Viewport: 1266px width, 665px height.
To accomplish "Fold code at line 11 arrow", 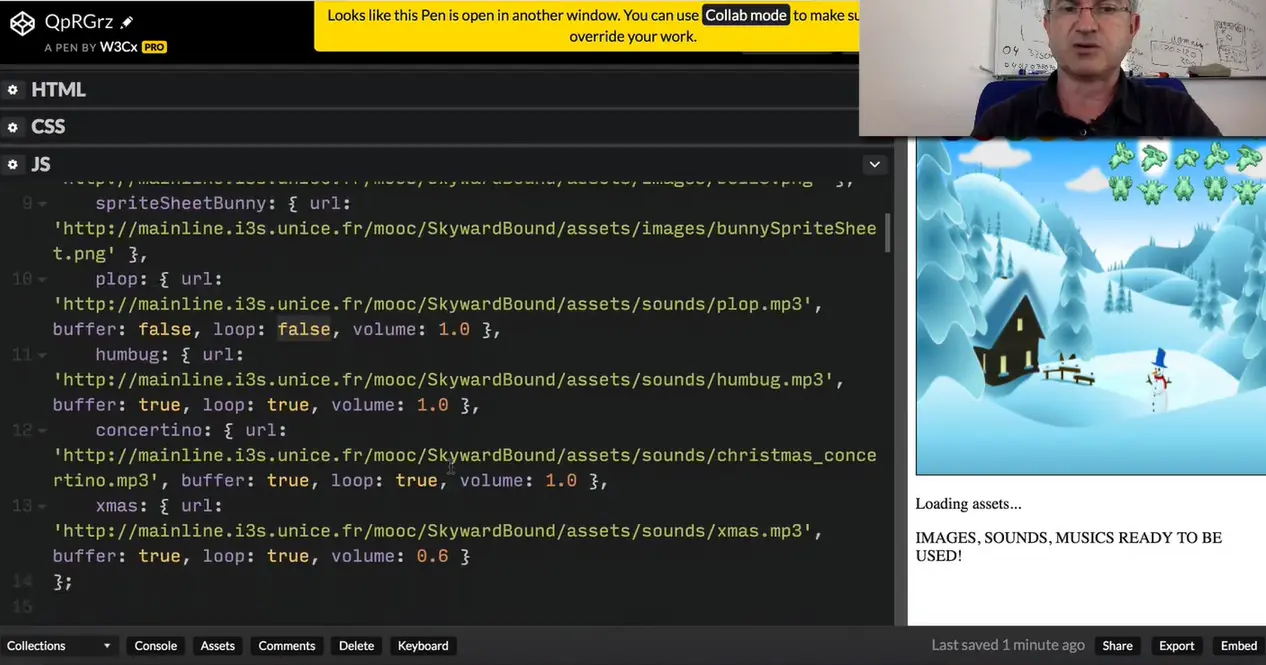I will pyautogui.click(x=42, y=354).
